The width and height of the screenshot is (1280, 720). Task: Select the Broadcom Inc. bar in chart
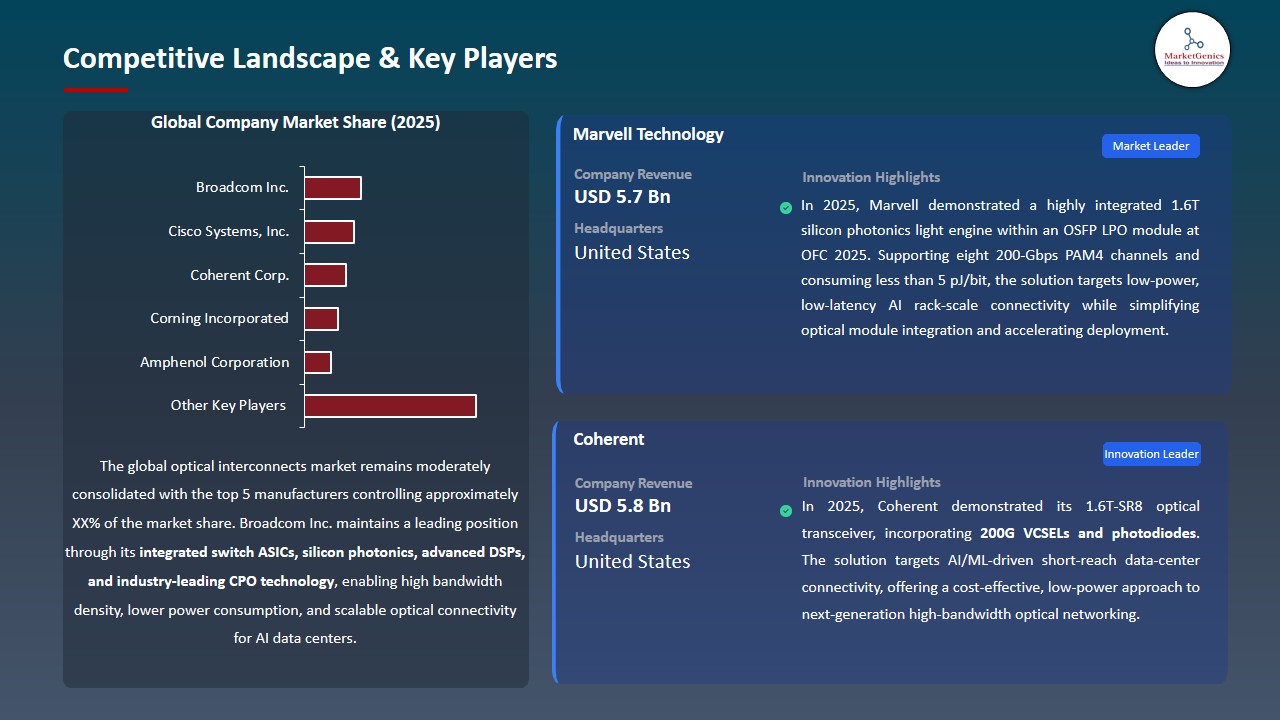click(x=333, y=188)
